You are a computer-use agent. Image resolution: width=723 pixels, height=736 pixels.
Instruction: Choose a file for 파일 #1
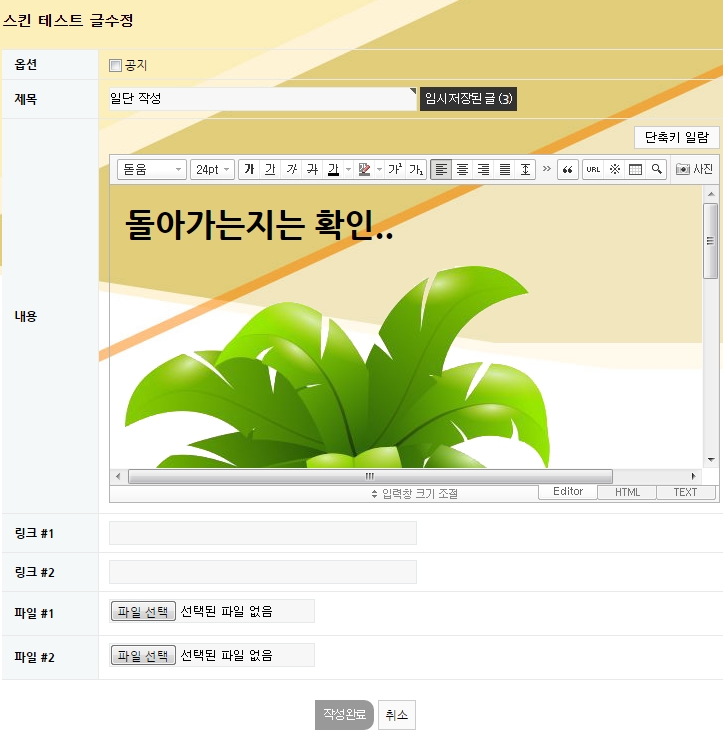pyautogui.click(x=143, y=611)
